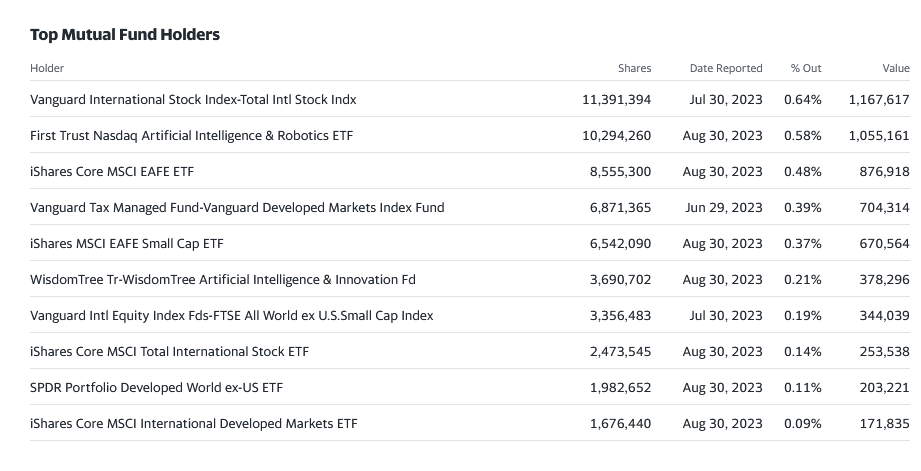This screenshot has height=471, width=921.
Task: Select iShares Core MSCI EAFE ETF holder
Action: click(112, 171)
